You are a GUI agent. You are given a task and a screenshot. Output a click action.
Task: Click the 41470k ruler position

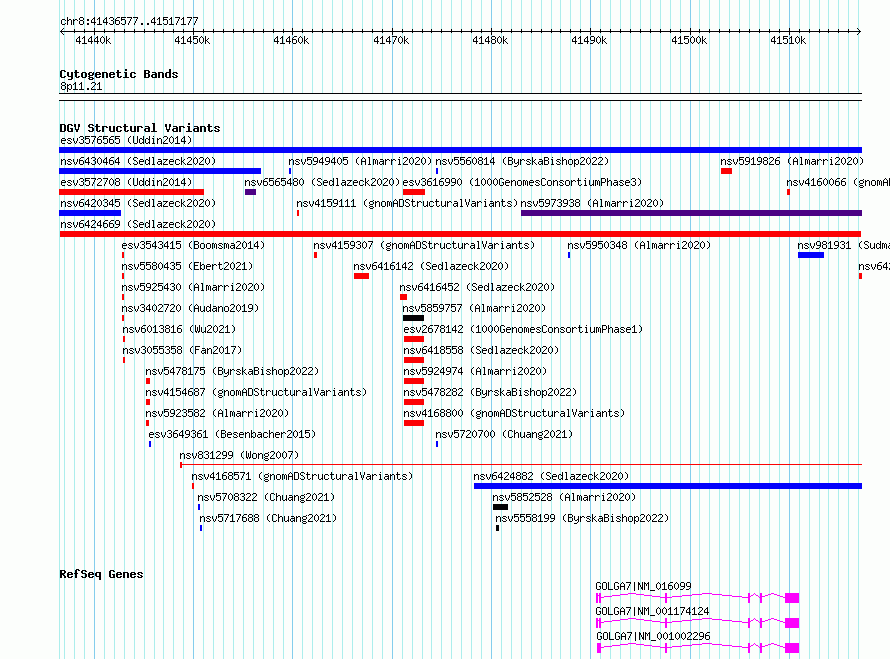tap(391, 40)
